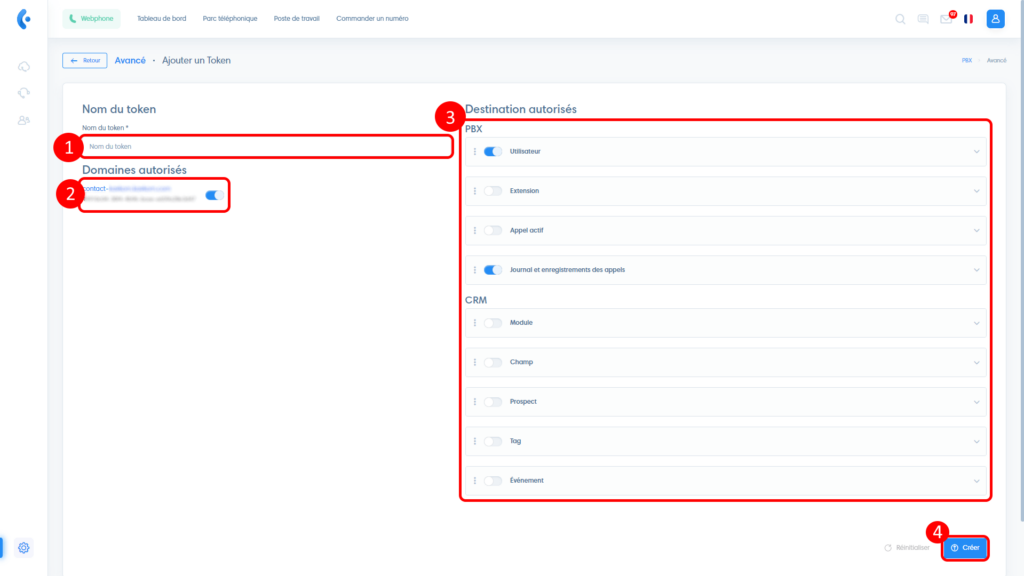Click the Nom du token input field

[265, 147]
